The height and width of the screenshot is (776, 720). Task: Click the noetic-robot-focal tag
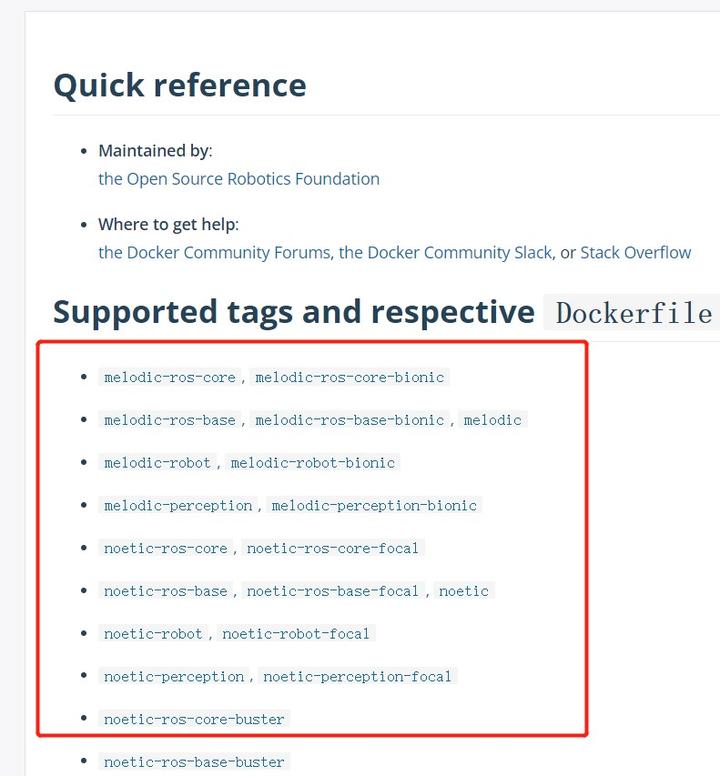[x=296, y=634]
